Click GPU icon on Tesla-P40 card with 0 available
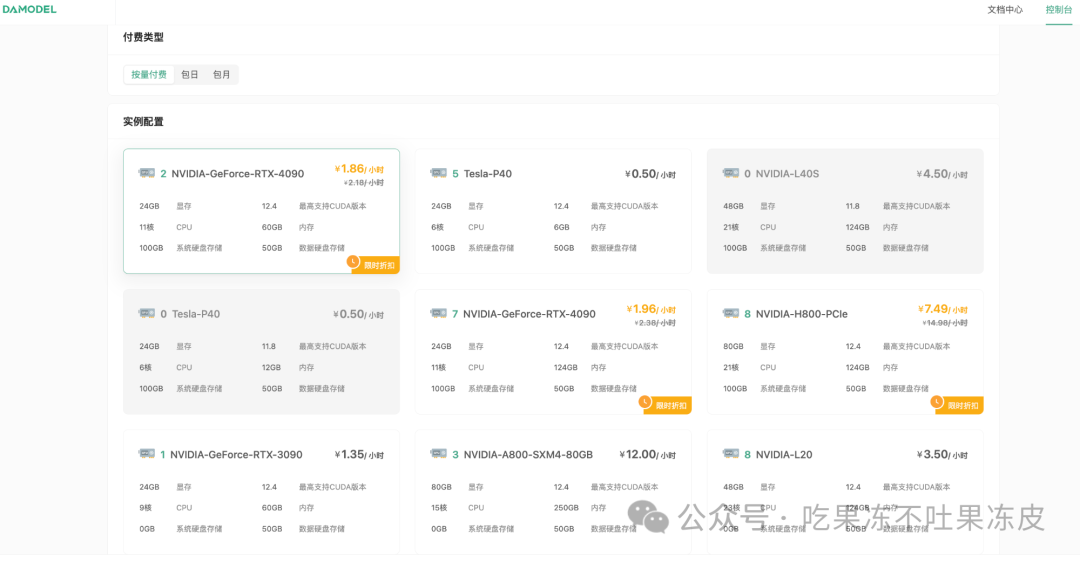Image resolution: width=1080 pixels, height=561 pixels. [147, 314]
